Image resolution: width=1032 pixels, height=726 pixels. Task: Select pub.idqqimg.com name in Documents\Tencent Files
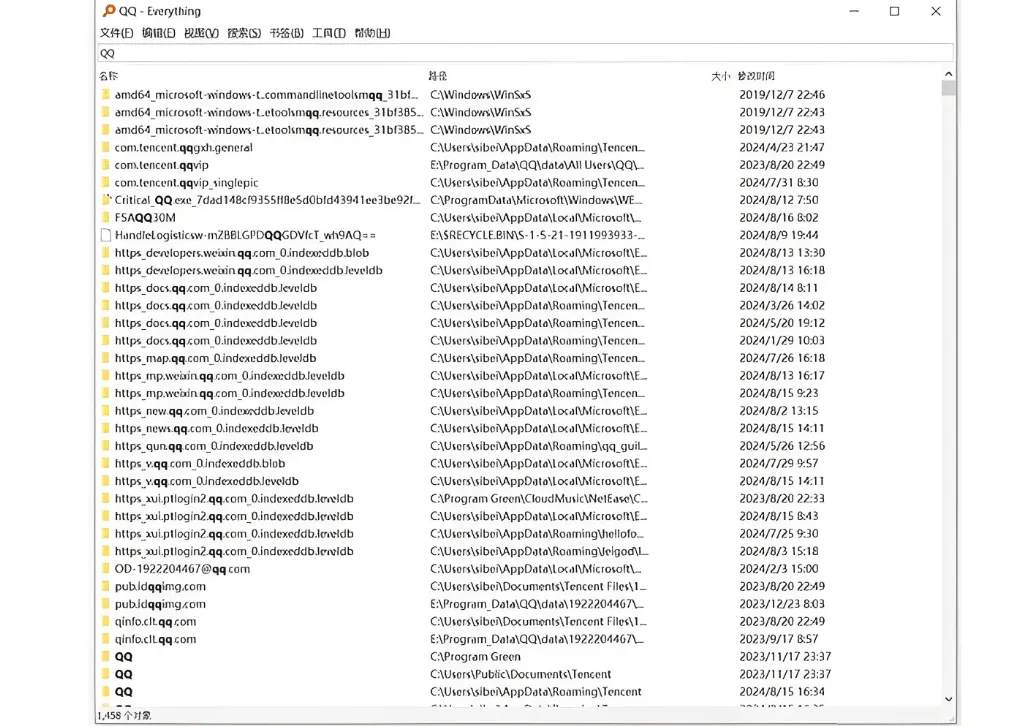160,586
